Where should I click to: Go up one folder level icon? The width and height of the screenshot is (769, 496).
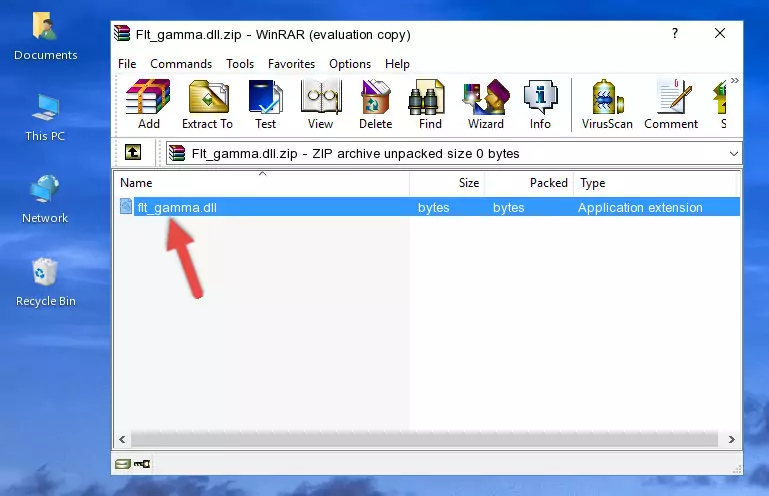[133, 153]
